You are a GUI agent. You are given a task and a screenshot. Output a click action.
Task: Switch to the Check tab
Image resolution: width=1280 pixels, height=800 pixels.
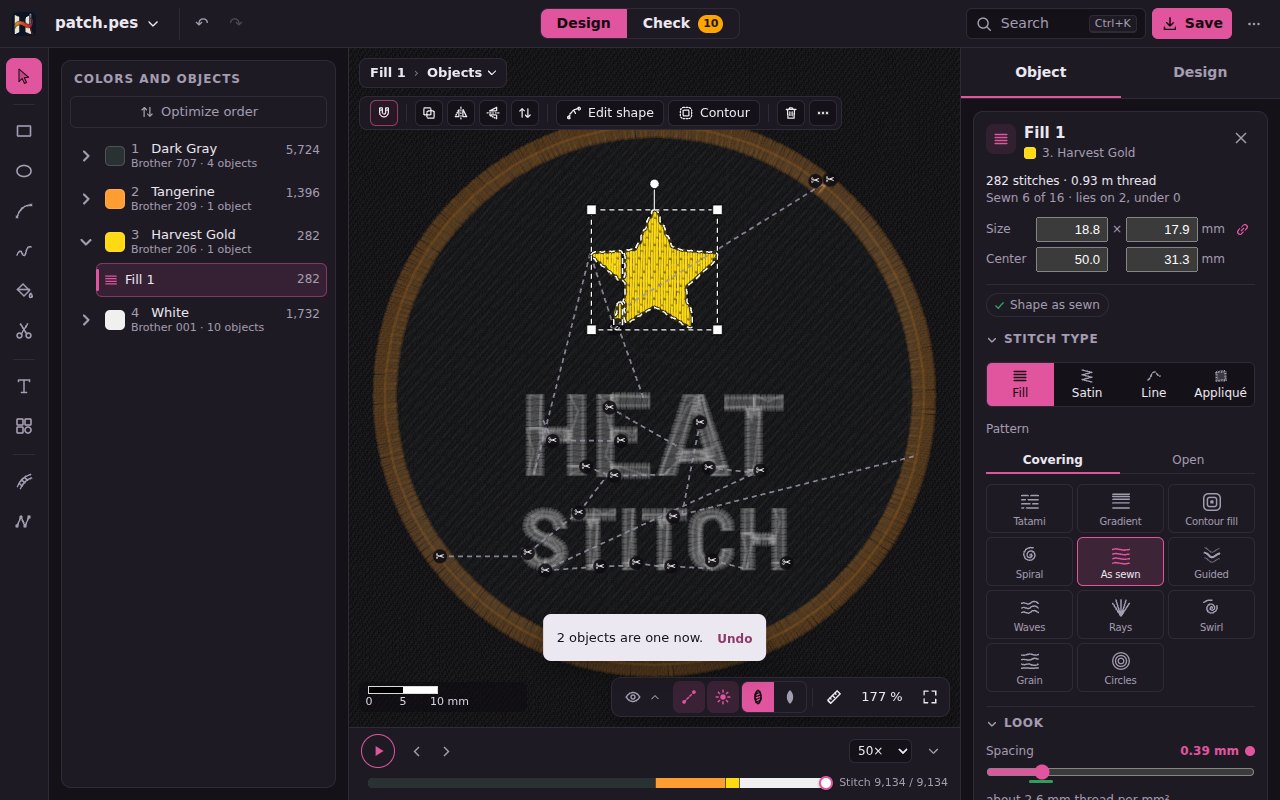(x=683, y=23)
